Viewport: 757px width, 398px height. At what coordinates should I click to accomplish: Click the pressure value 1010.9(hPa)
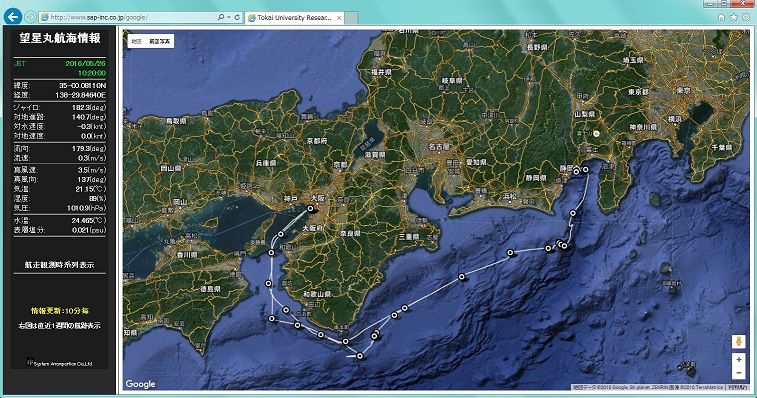[86, 208]
